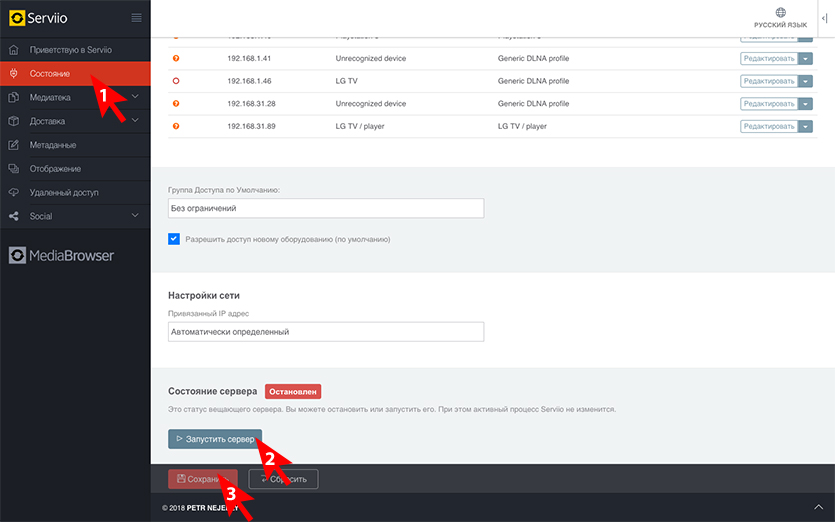835x522 pixels.
Task: Open dropdown arrow next to Редактировать for 192.168.31.28
Action: [806, 104]
